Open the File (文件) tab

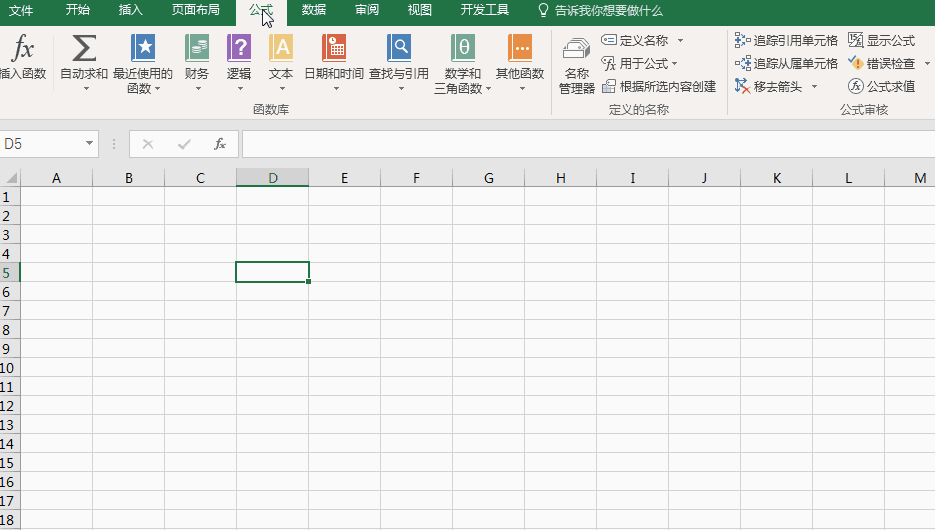point(21,11)
